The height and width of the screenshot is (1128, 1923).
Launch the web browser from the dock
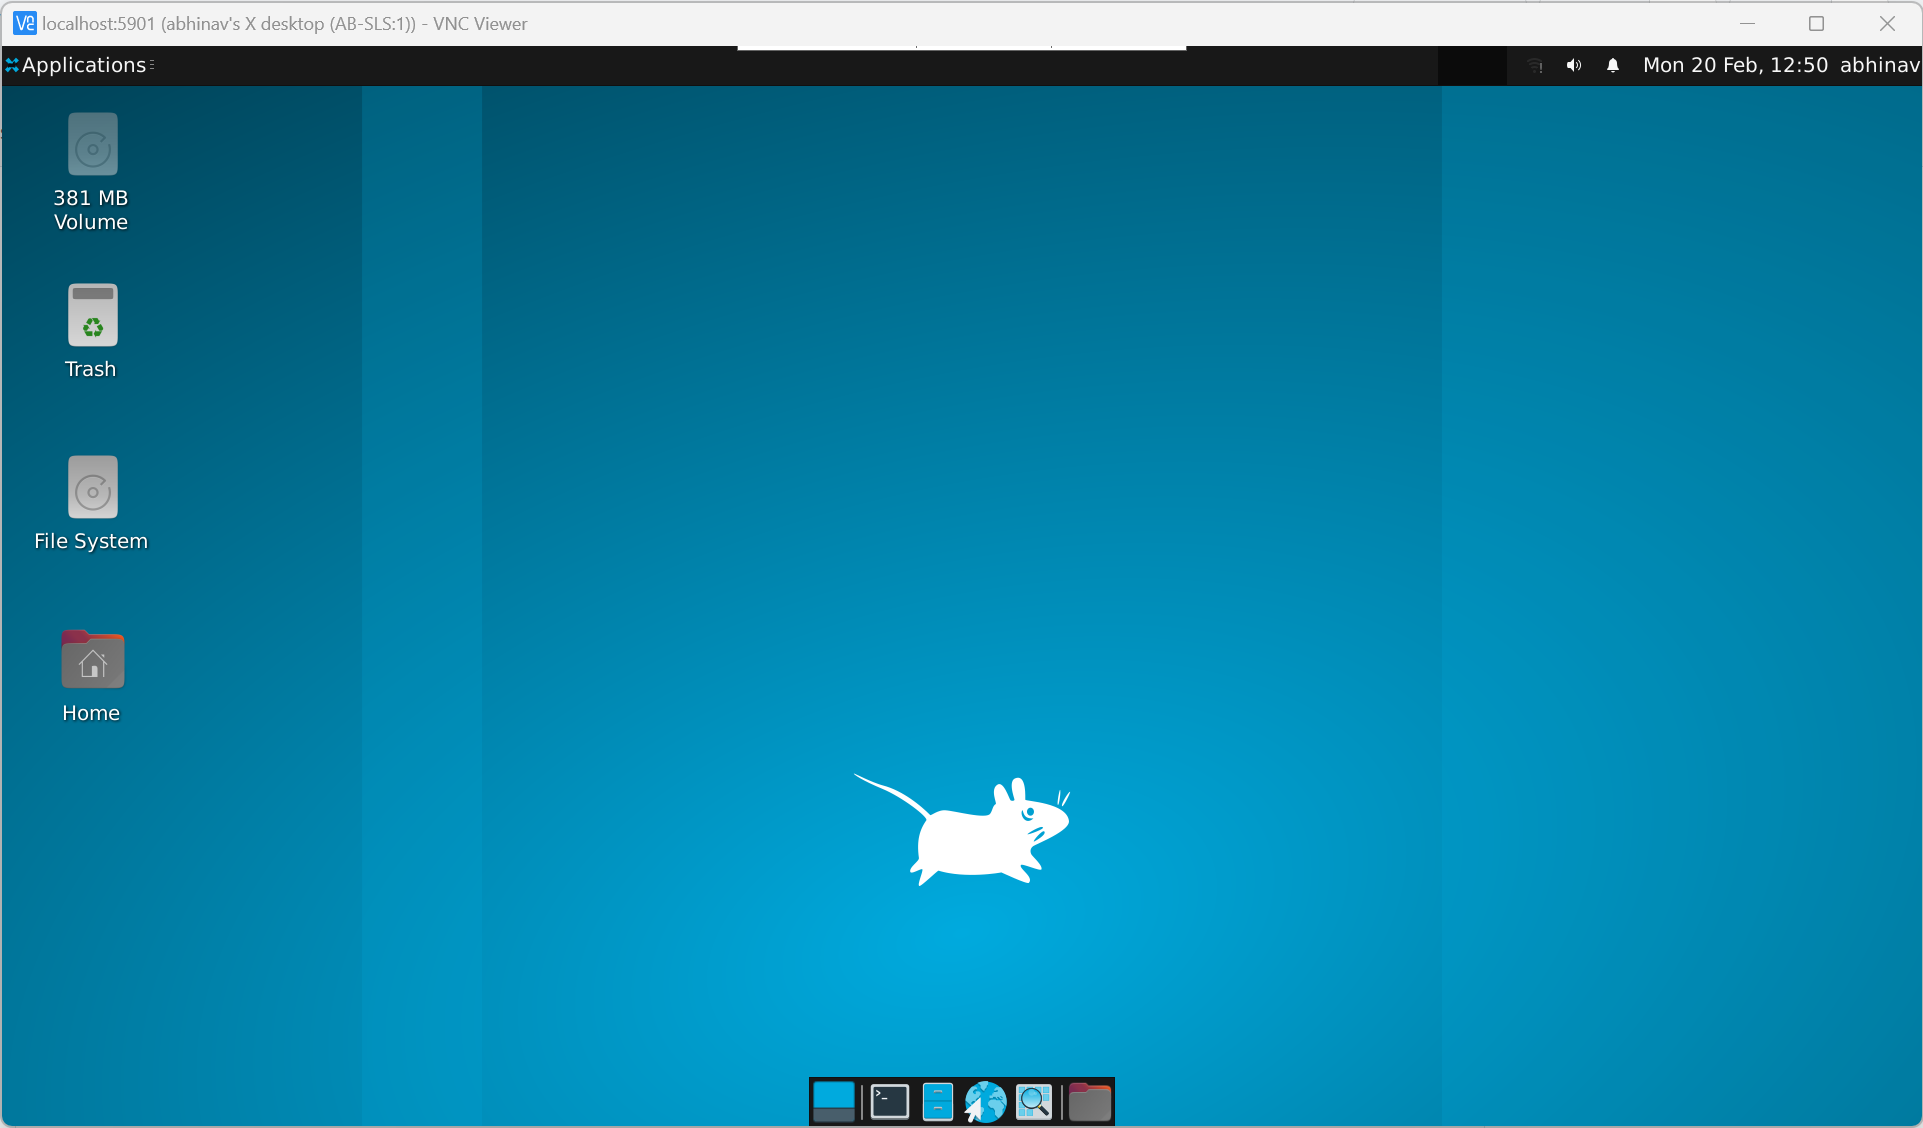[985, 1101]
